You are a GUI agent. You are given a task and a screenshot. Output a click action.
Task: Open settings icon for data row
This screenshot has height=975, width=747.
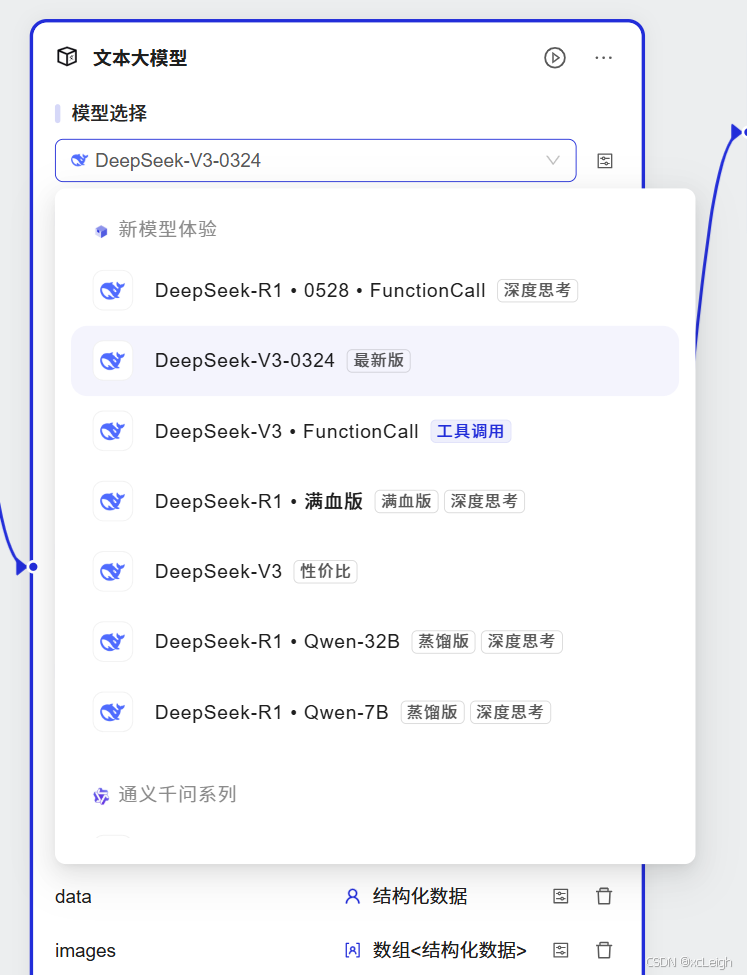(x=560, y=896)
